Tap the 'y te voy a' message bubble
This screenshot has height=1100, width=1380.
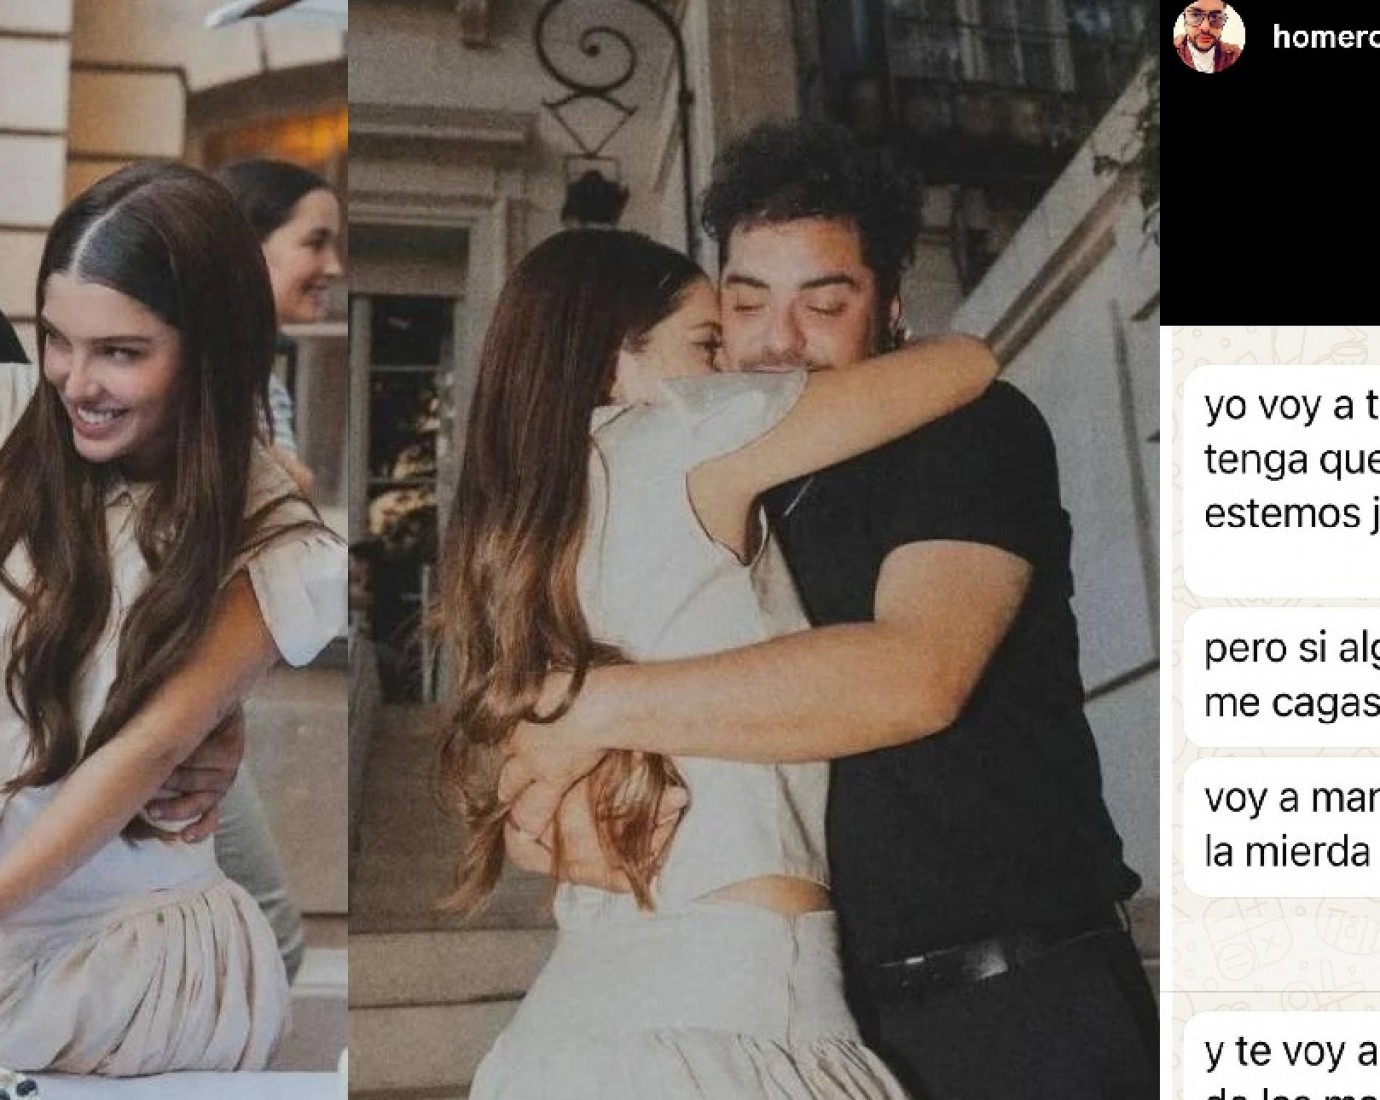click(x=1290, y=1060)
